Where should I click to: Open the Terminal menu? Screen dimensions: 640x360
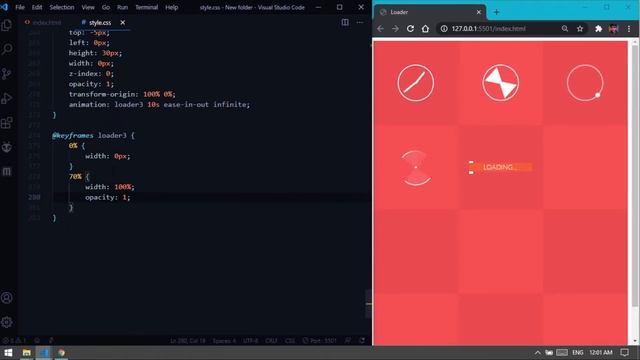[147, 7]
